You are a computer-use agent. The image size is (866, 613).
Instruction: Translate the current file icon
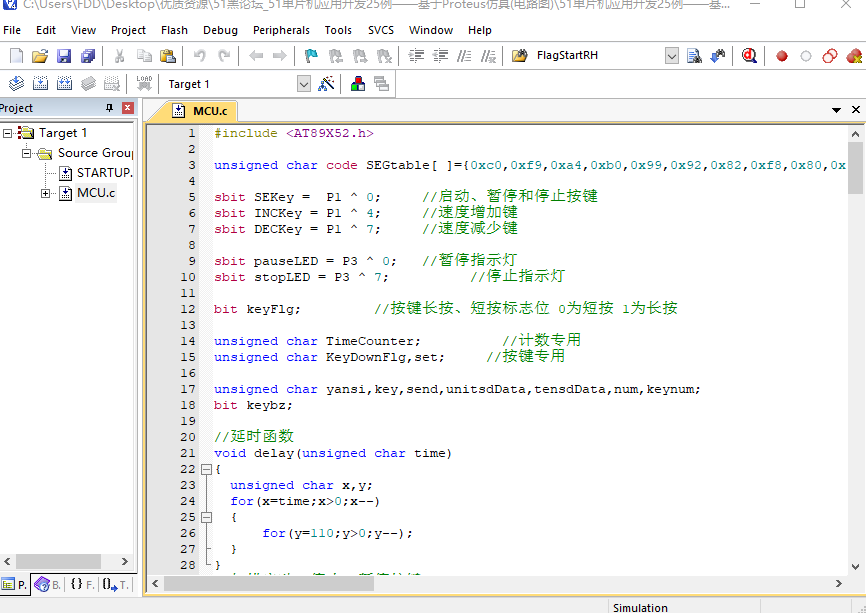[17, 84]
